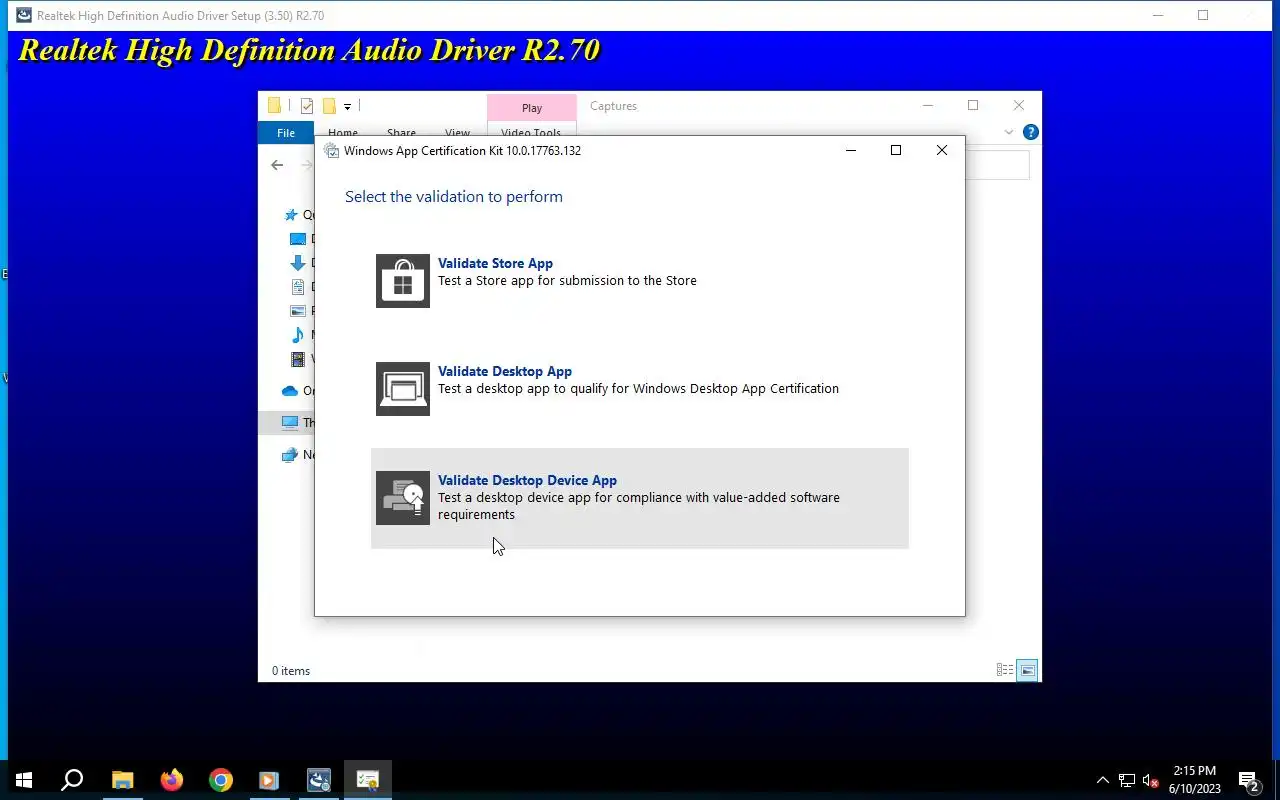This screenshot has height=800, width=1280.
Task: Open the Customize Quick Access Toolbar dropdown
Action: (x=347, y=106)
